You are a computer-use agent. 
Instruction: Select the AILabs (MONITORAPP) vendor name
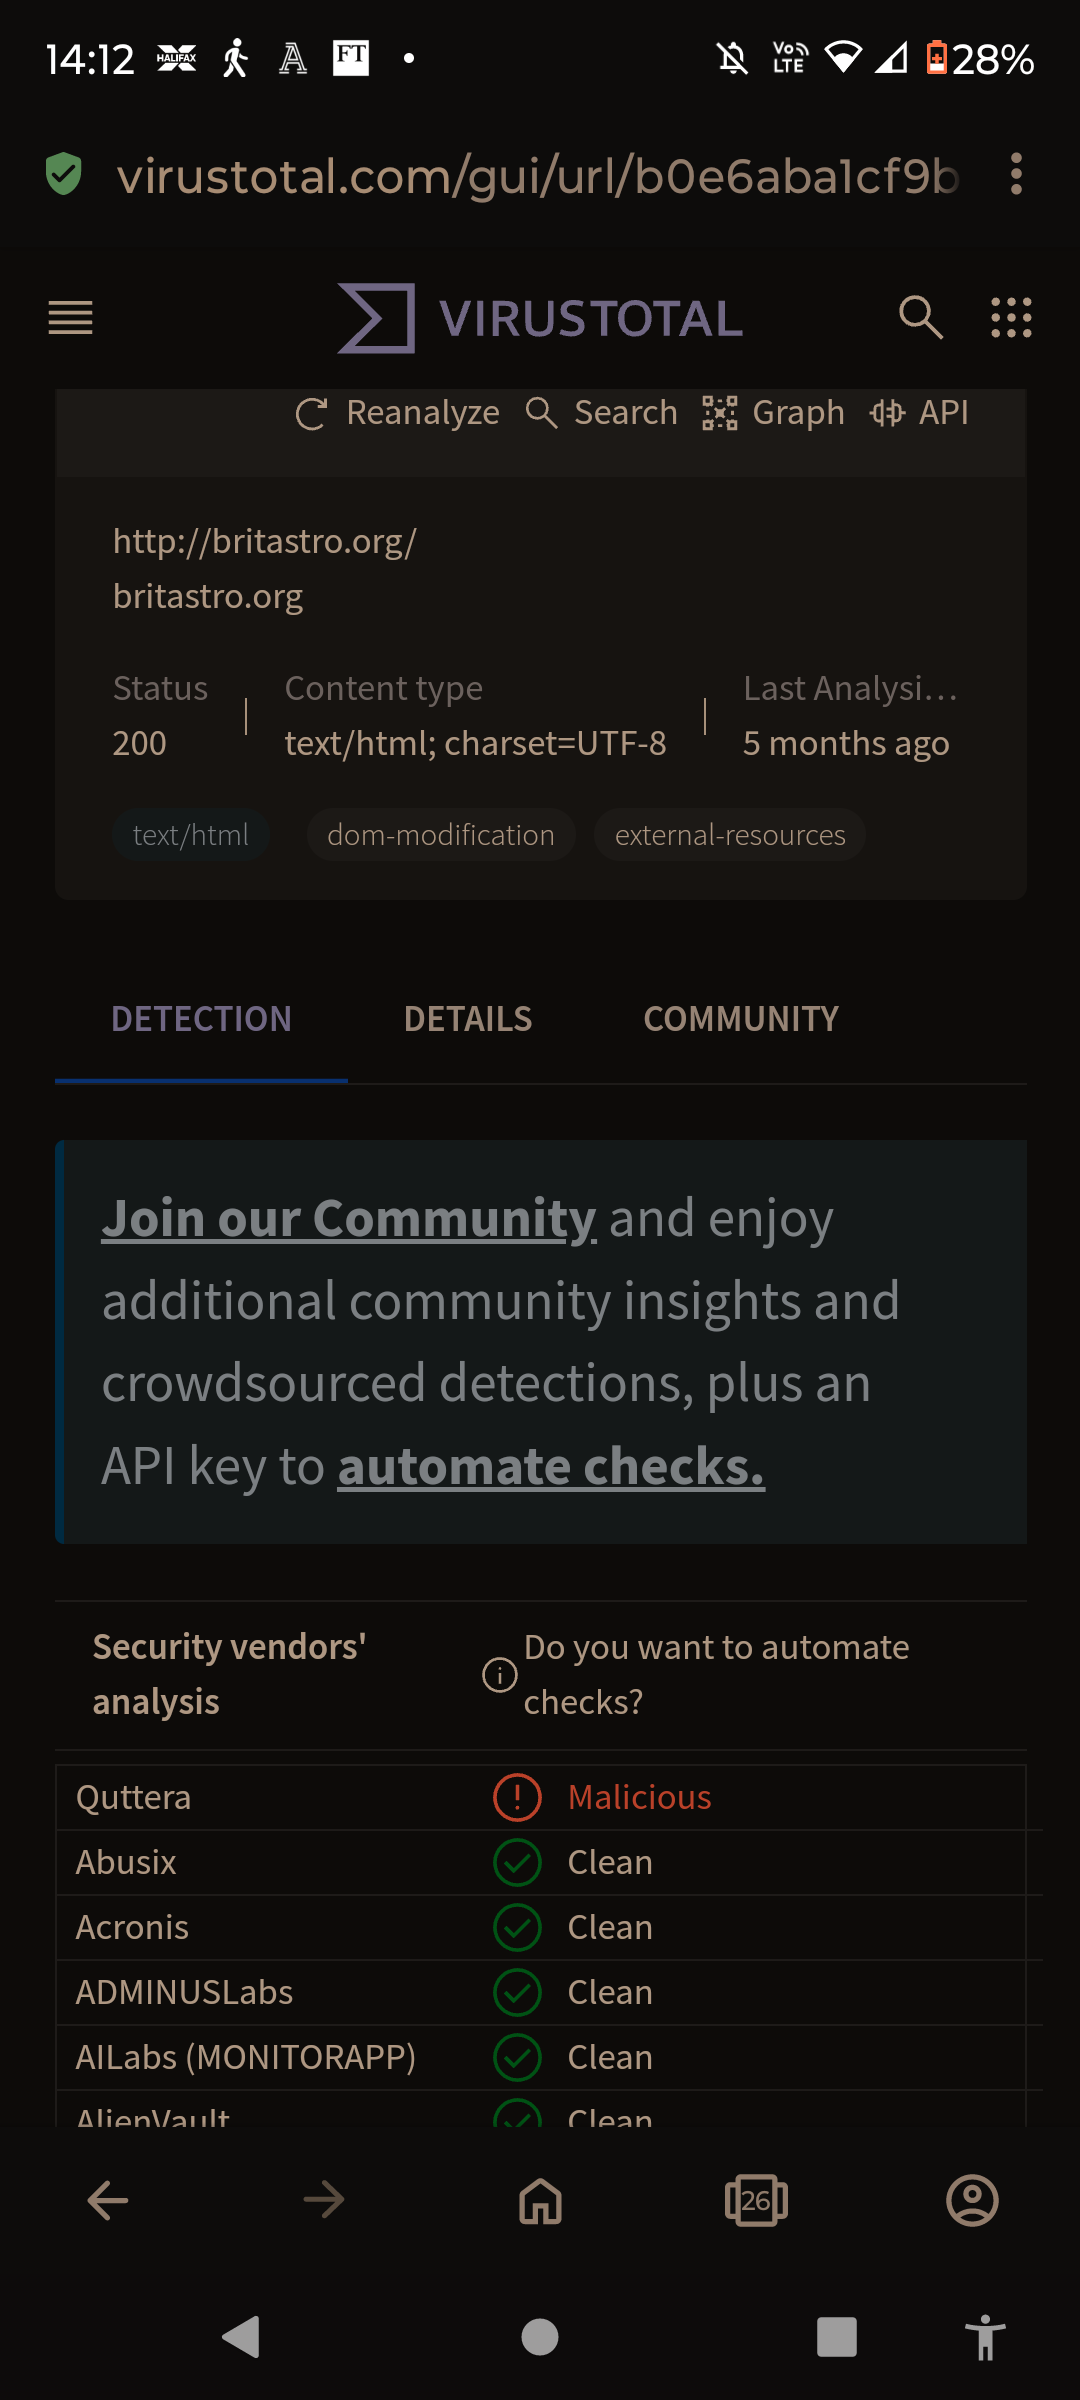click(x=246, y=2057)
